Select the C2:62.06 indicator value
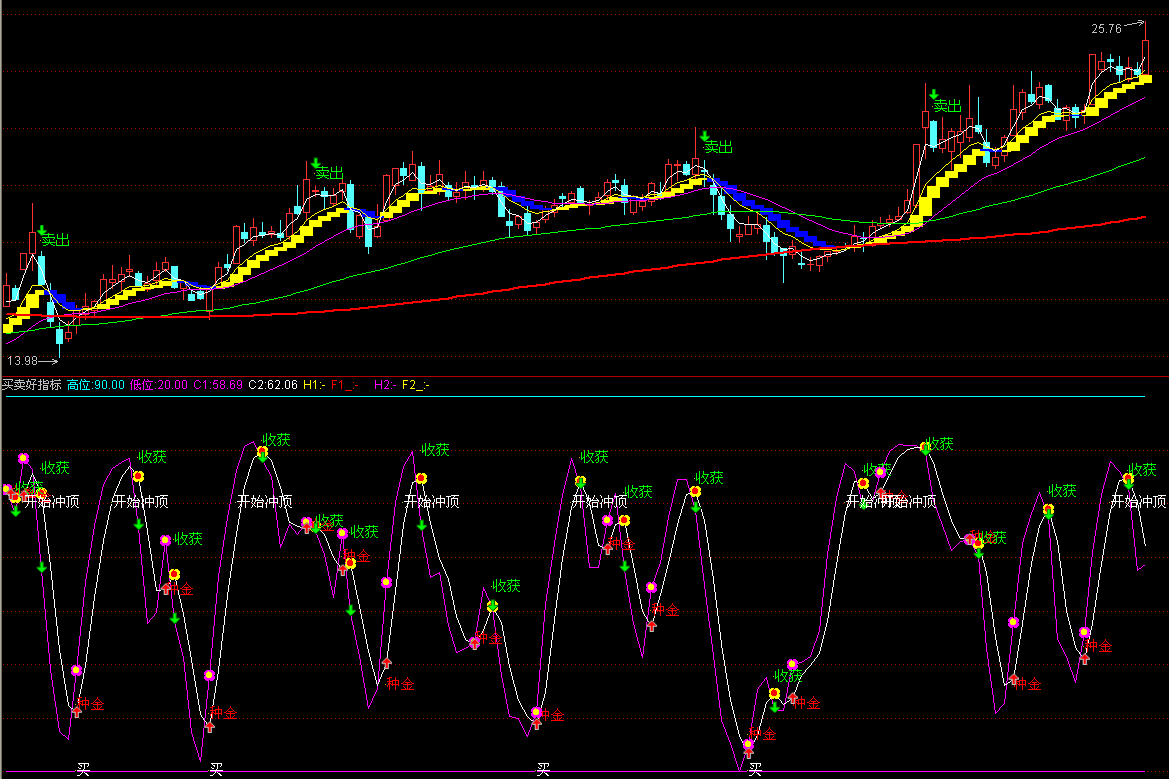 pyautogui.click(x=273, y=384)
